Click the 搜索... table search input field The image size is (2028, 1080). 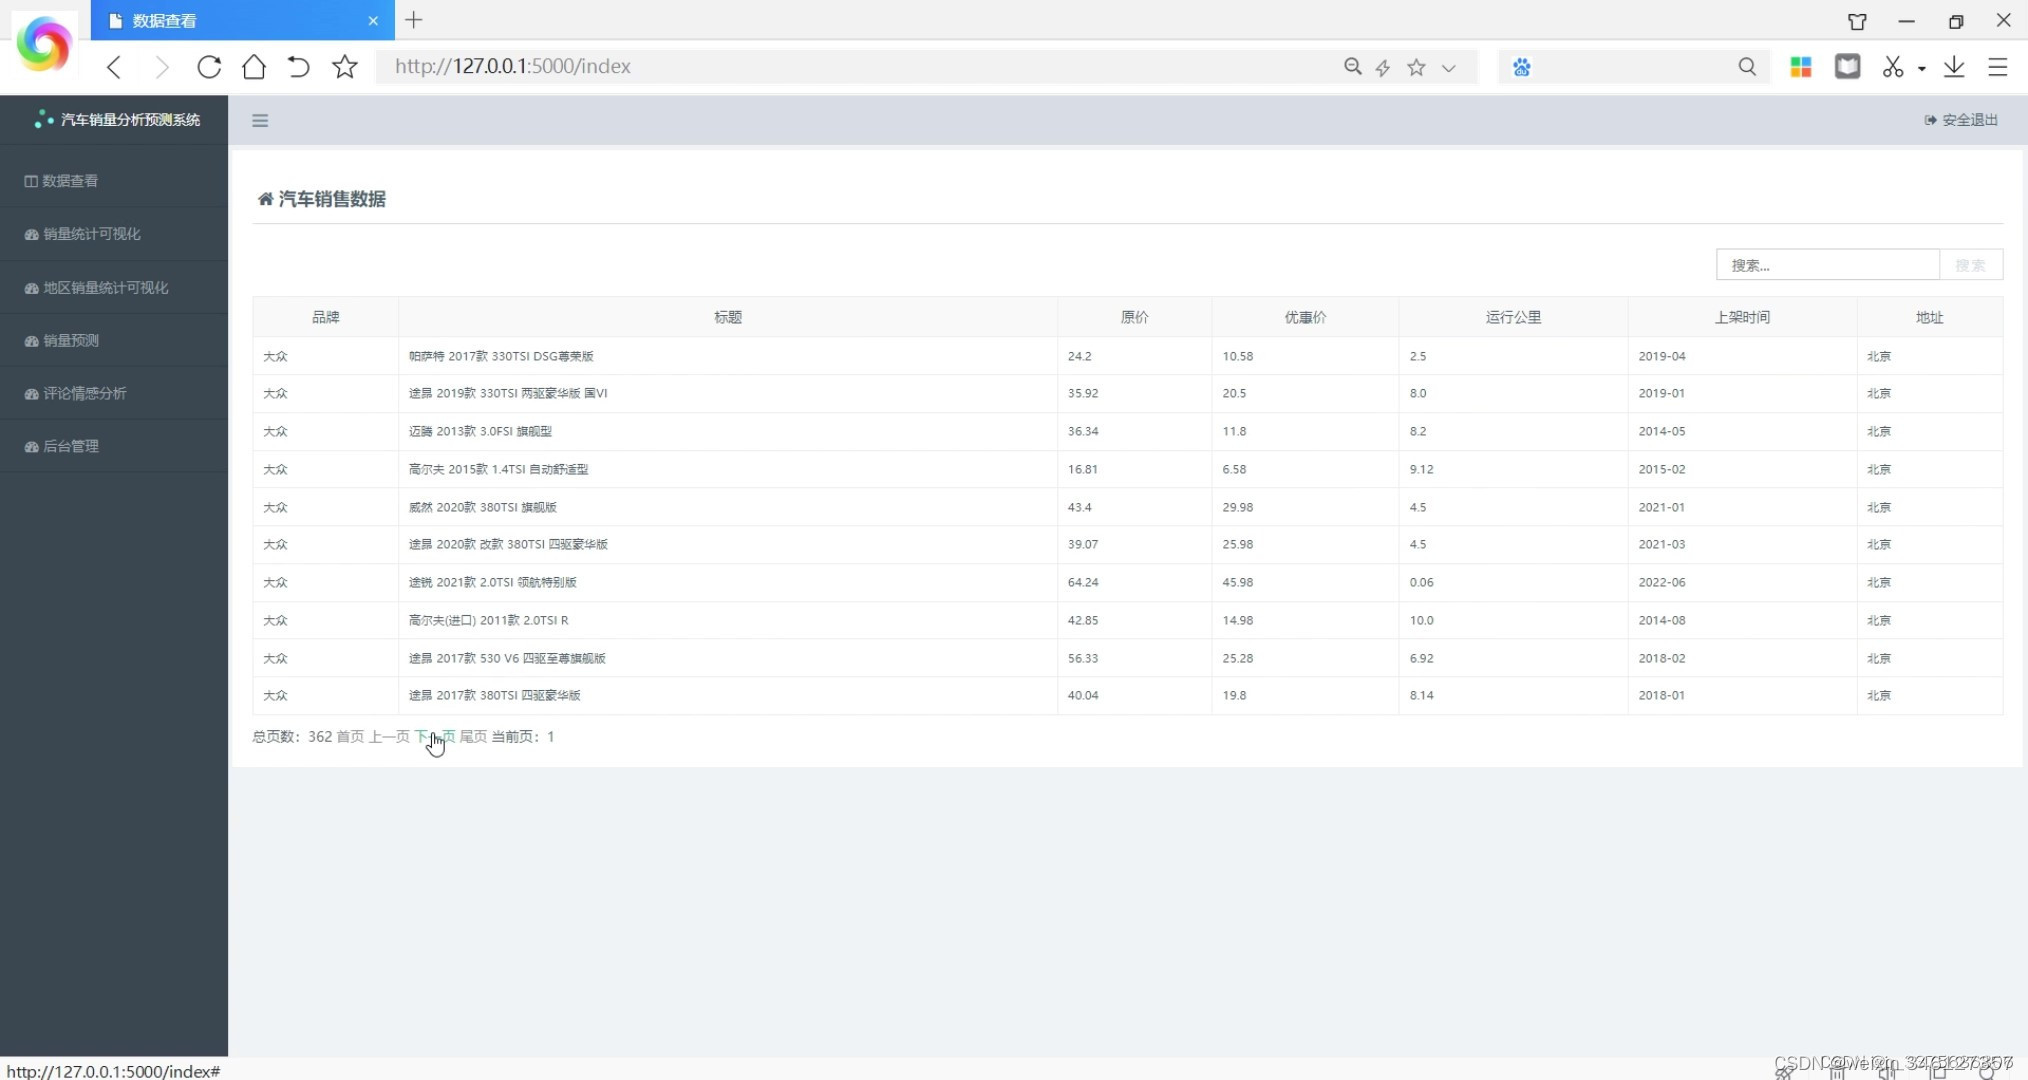pyautogui.click(x=1826, y=266)
